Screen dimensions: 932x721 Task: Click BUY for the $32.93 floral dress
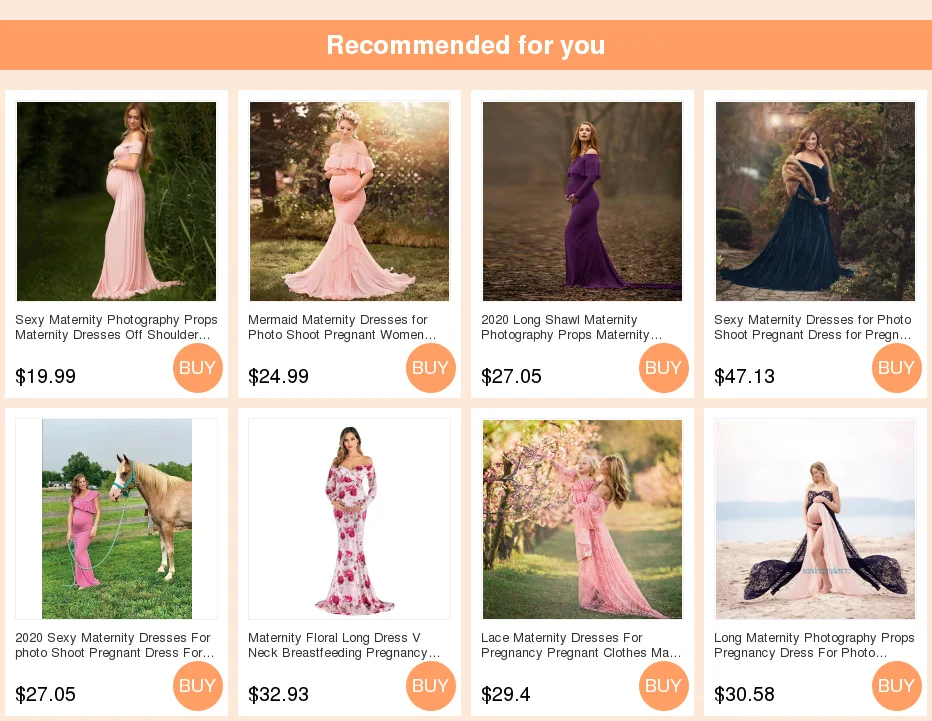(431, 685)
